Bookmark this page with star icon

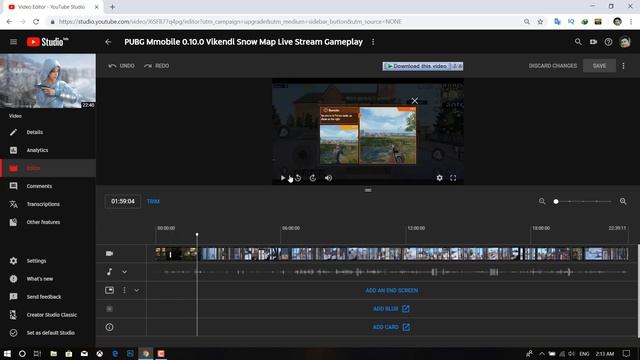click(x=540, y=22)
